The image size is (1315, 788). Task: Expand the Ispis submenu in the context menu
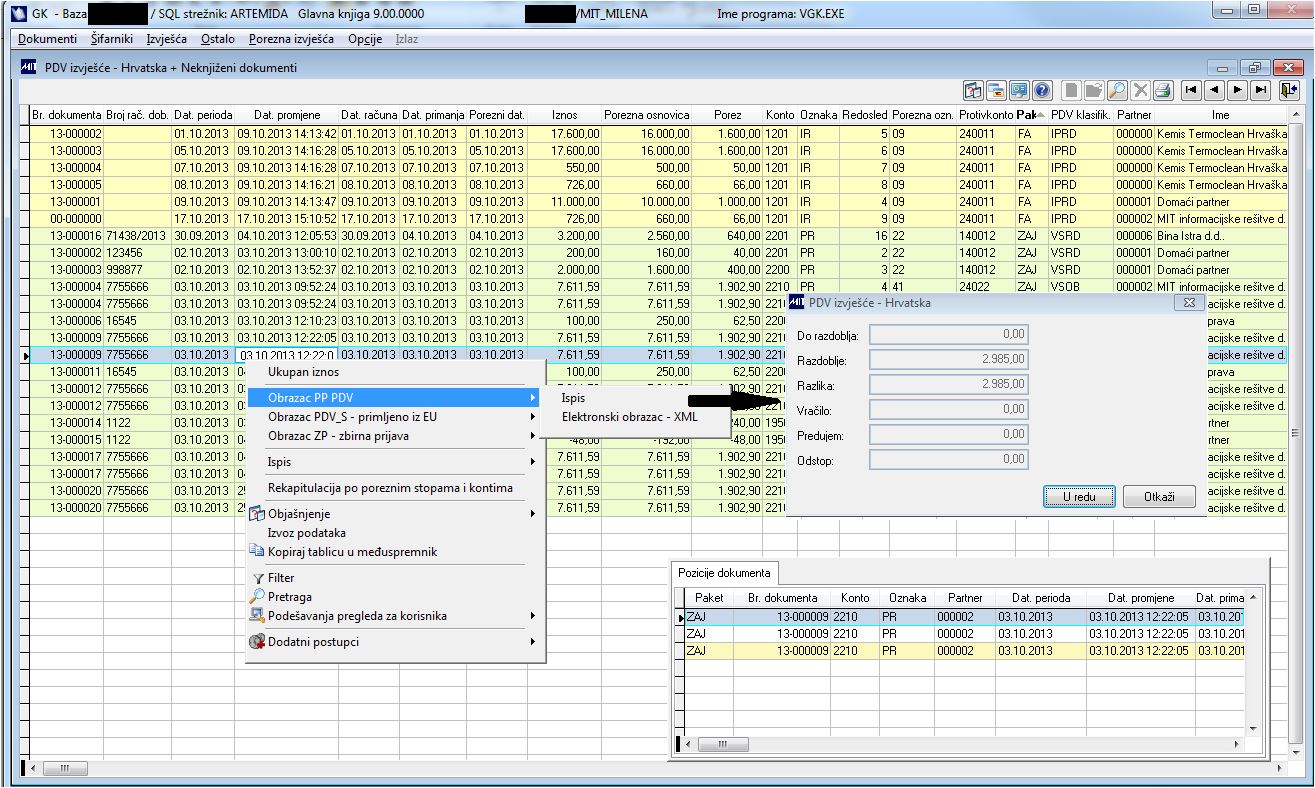(x=395, y=462)
